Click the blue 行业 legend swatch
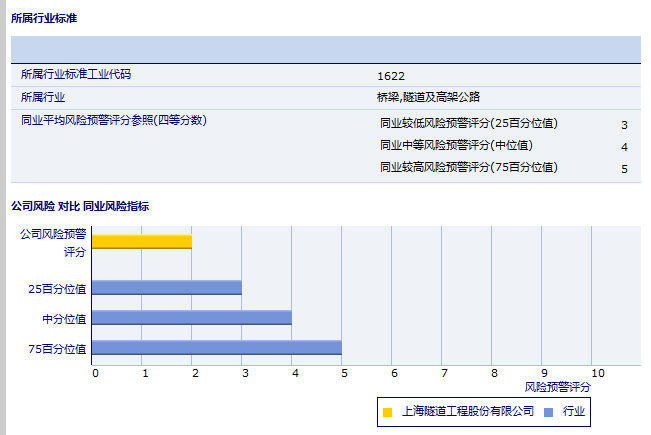 [551, 411]
